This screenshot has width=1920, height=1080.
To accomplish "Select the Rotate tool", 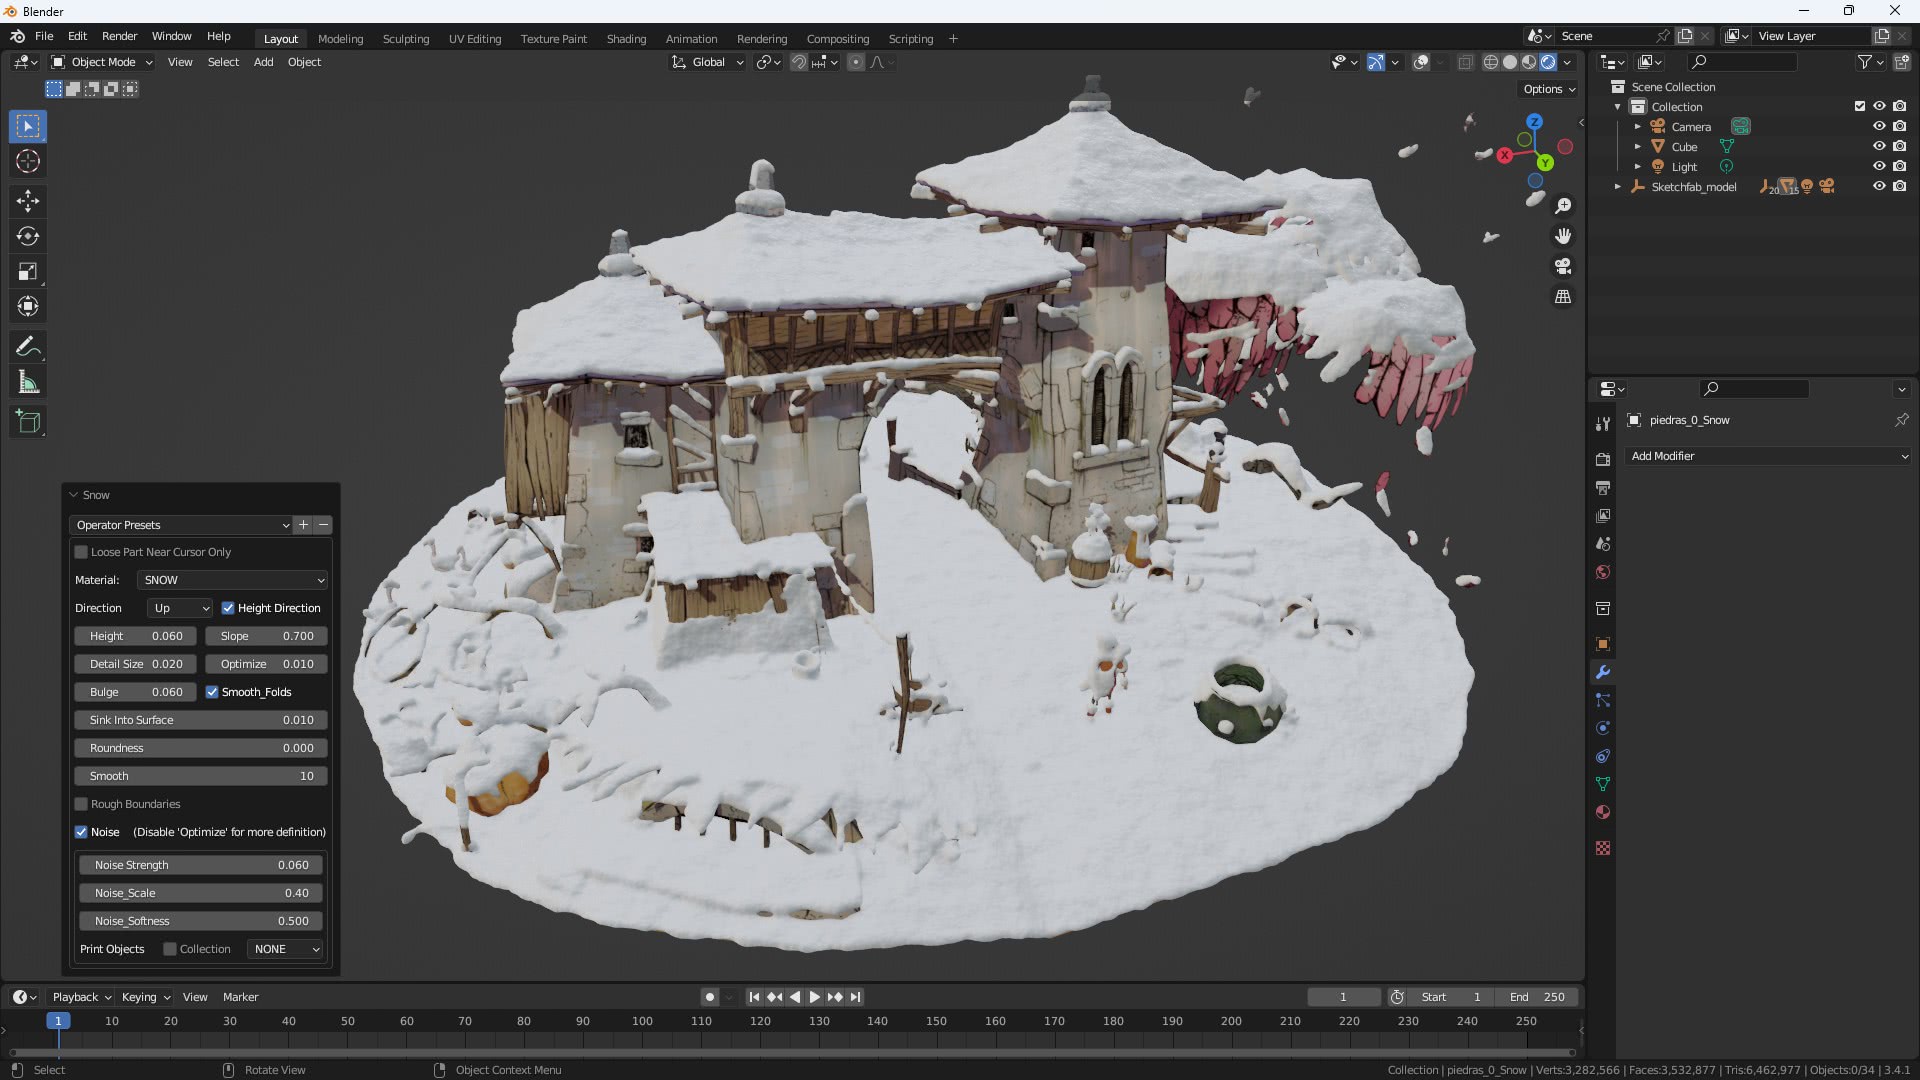I will coord(28,236).
